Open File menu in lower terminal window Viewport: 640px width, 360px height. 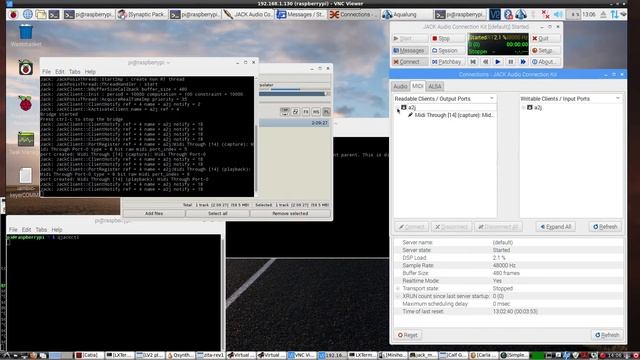13,230
